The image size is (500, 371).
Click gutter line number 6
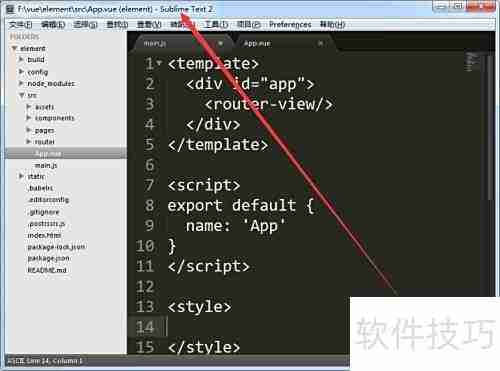pyautogui.click(x=150, y=165)
